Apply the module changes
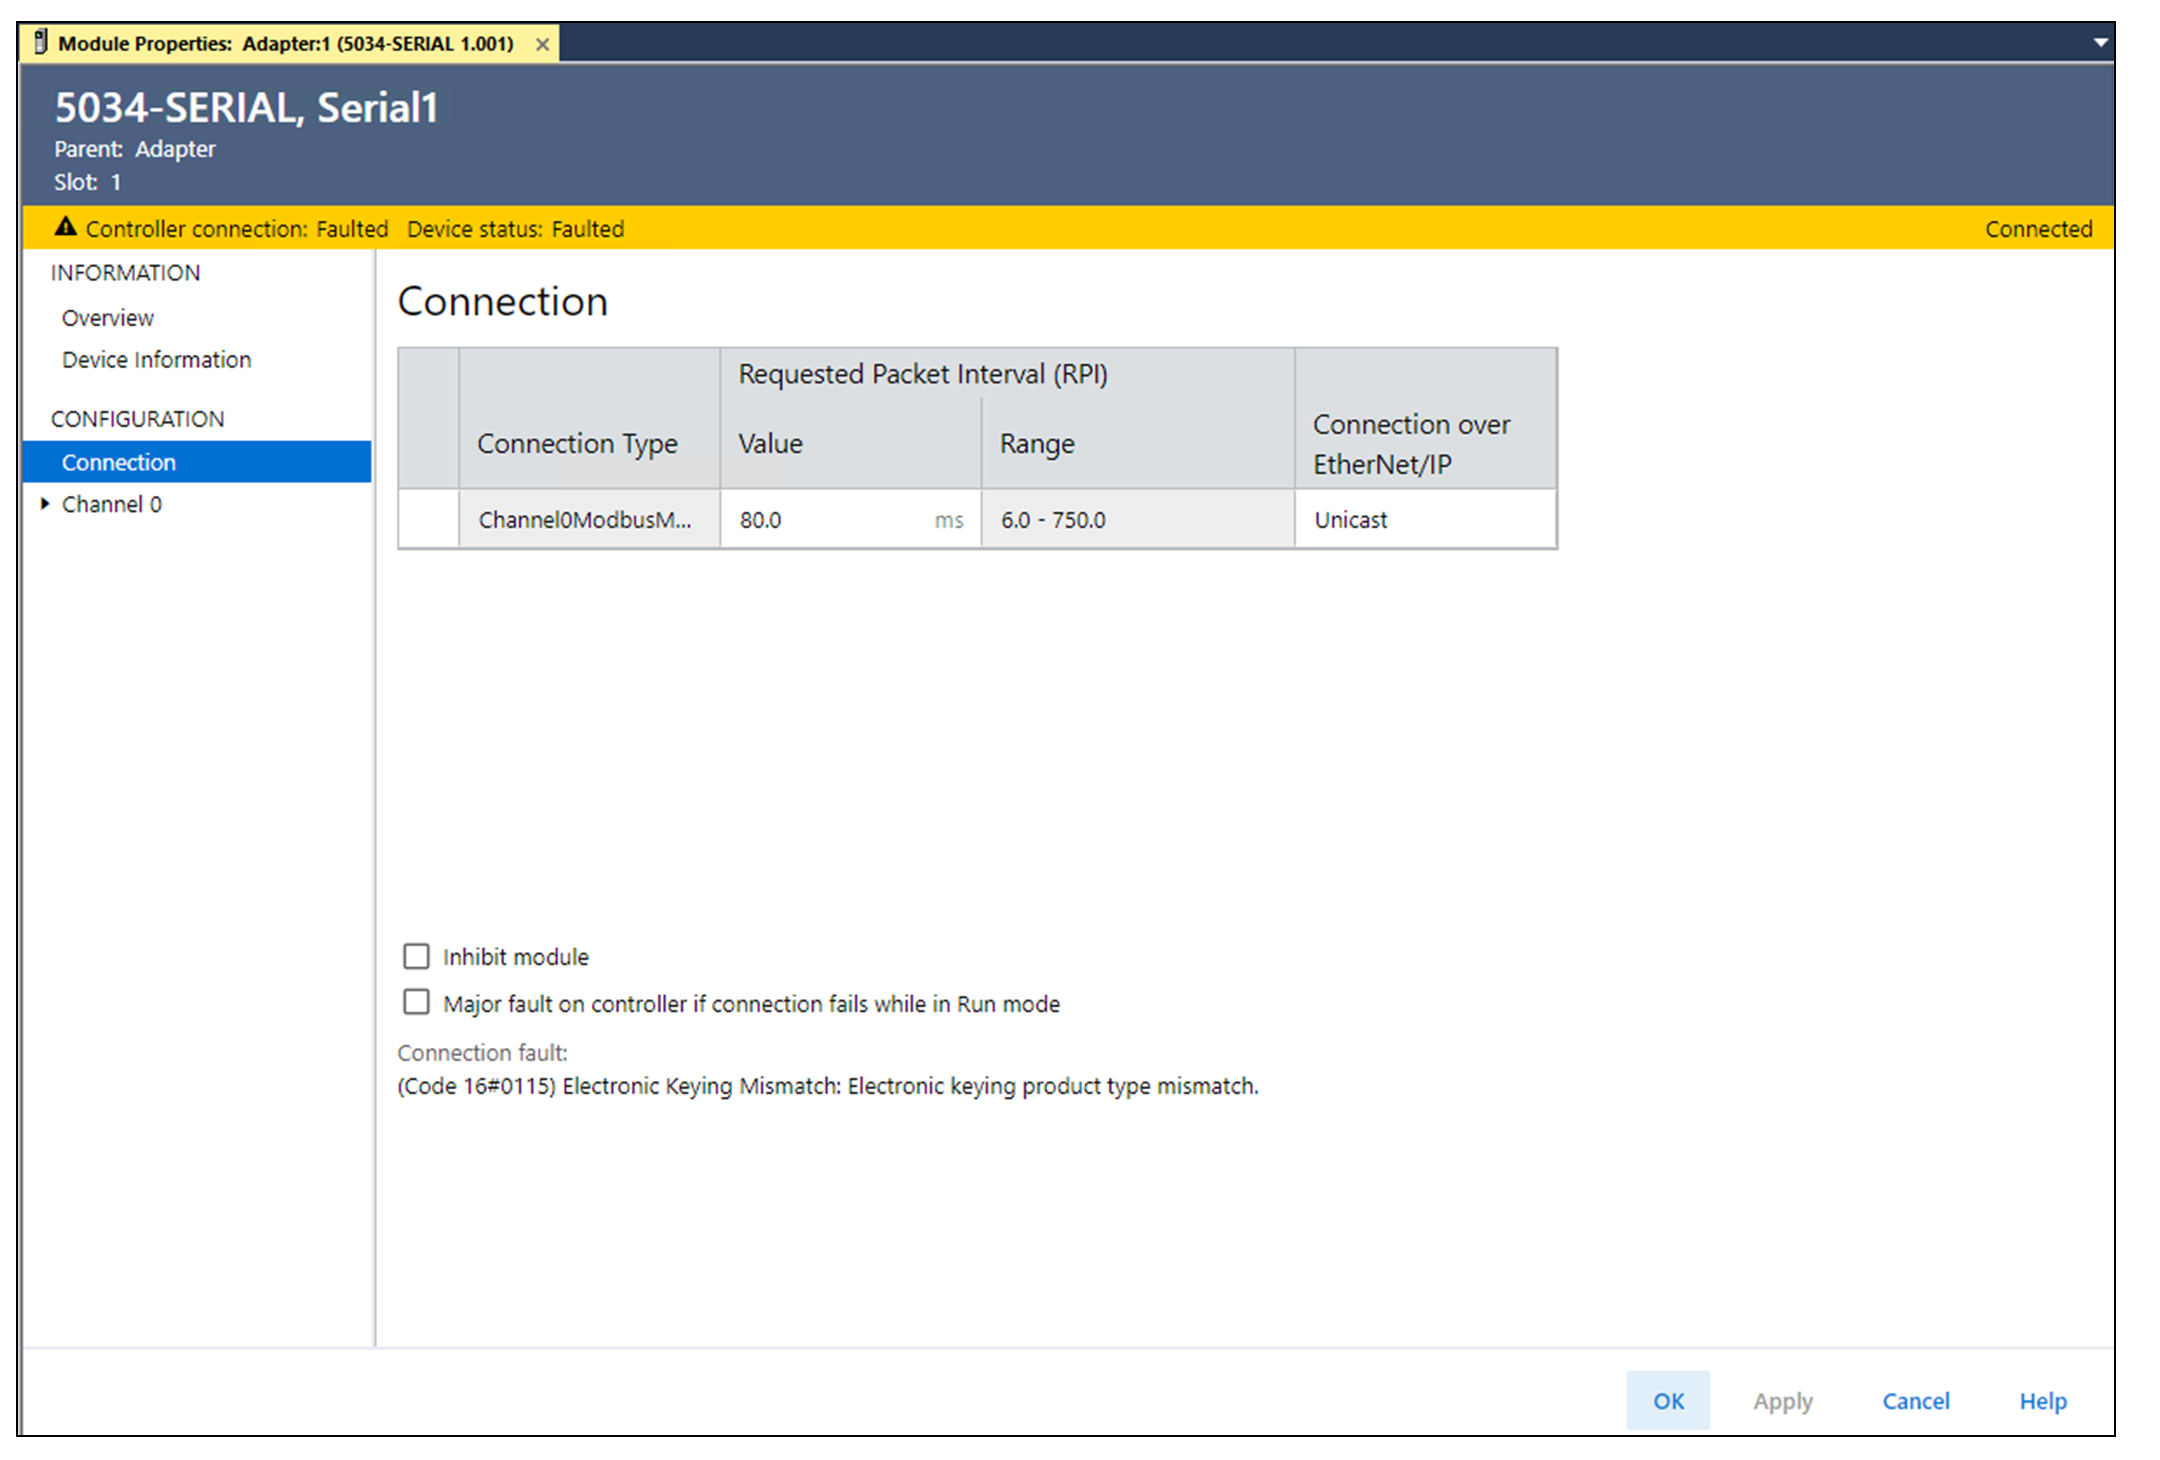 1782,1400
